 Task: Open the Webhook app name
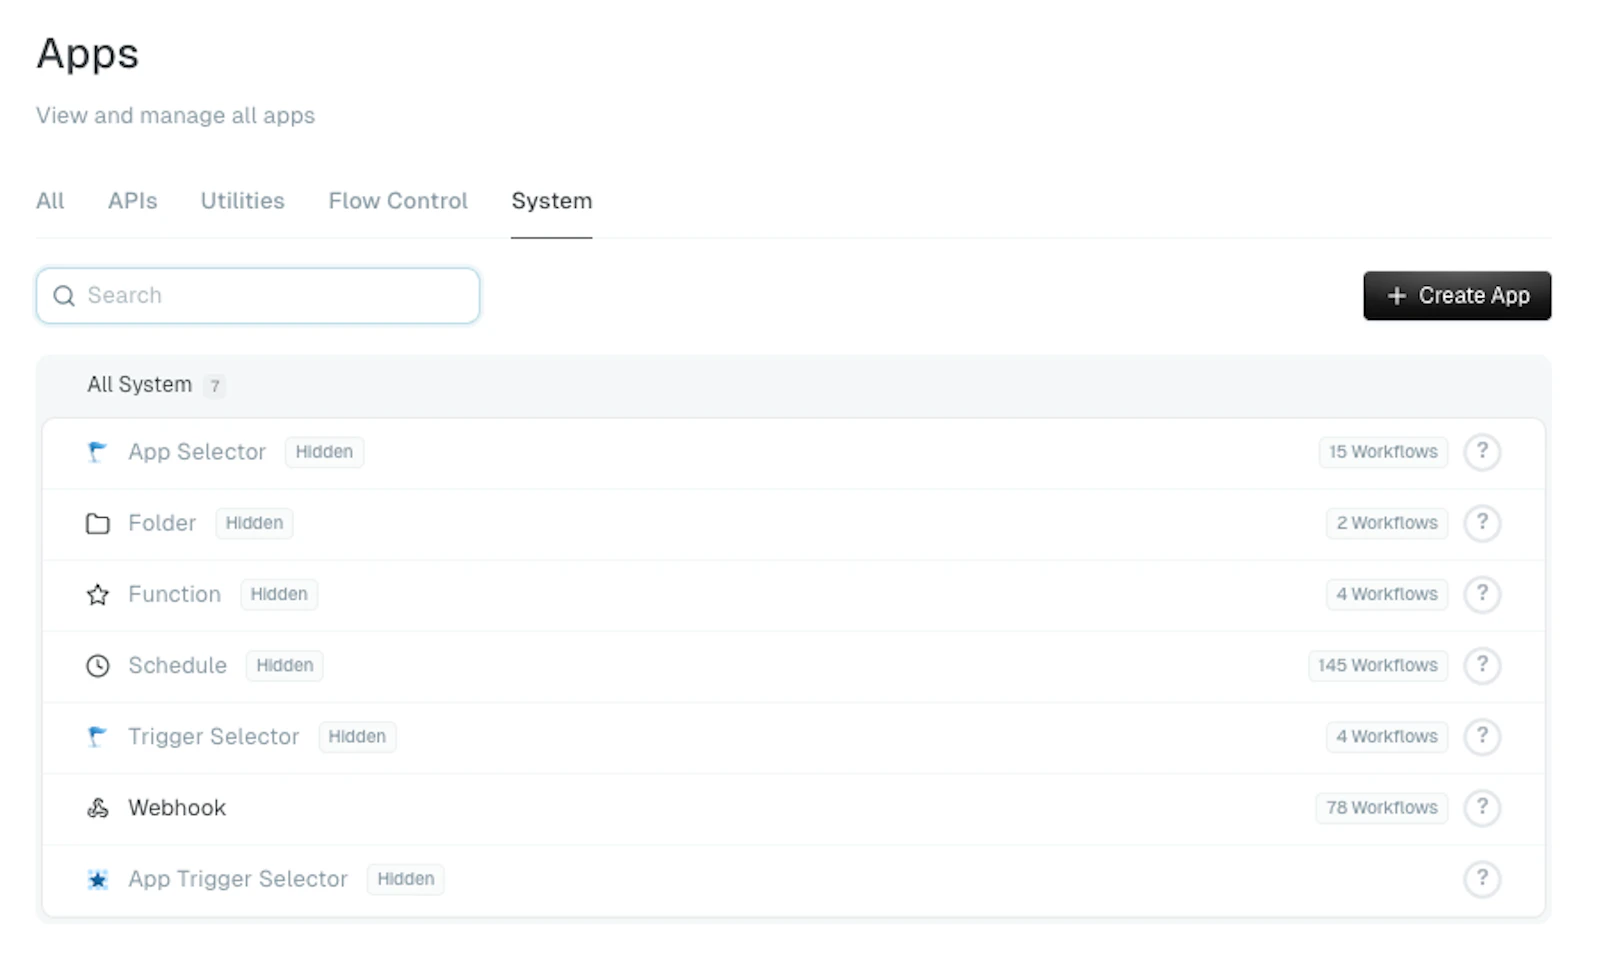click(x=177, y=808)
